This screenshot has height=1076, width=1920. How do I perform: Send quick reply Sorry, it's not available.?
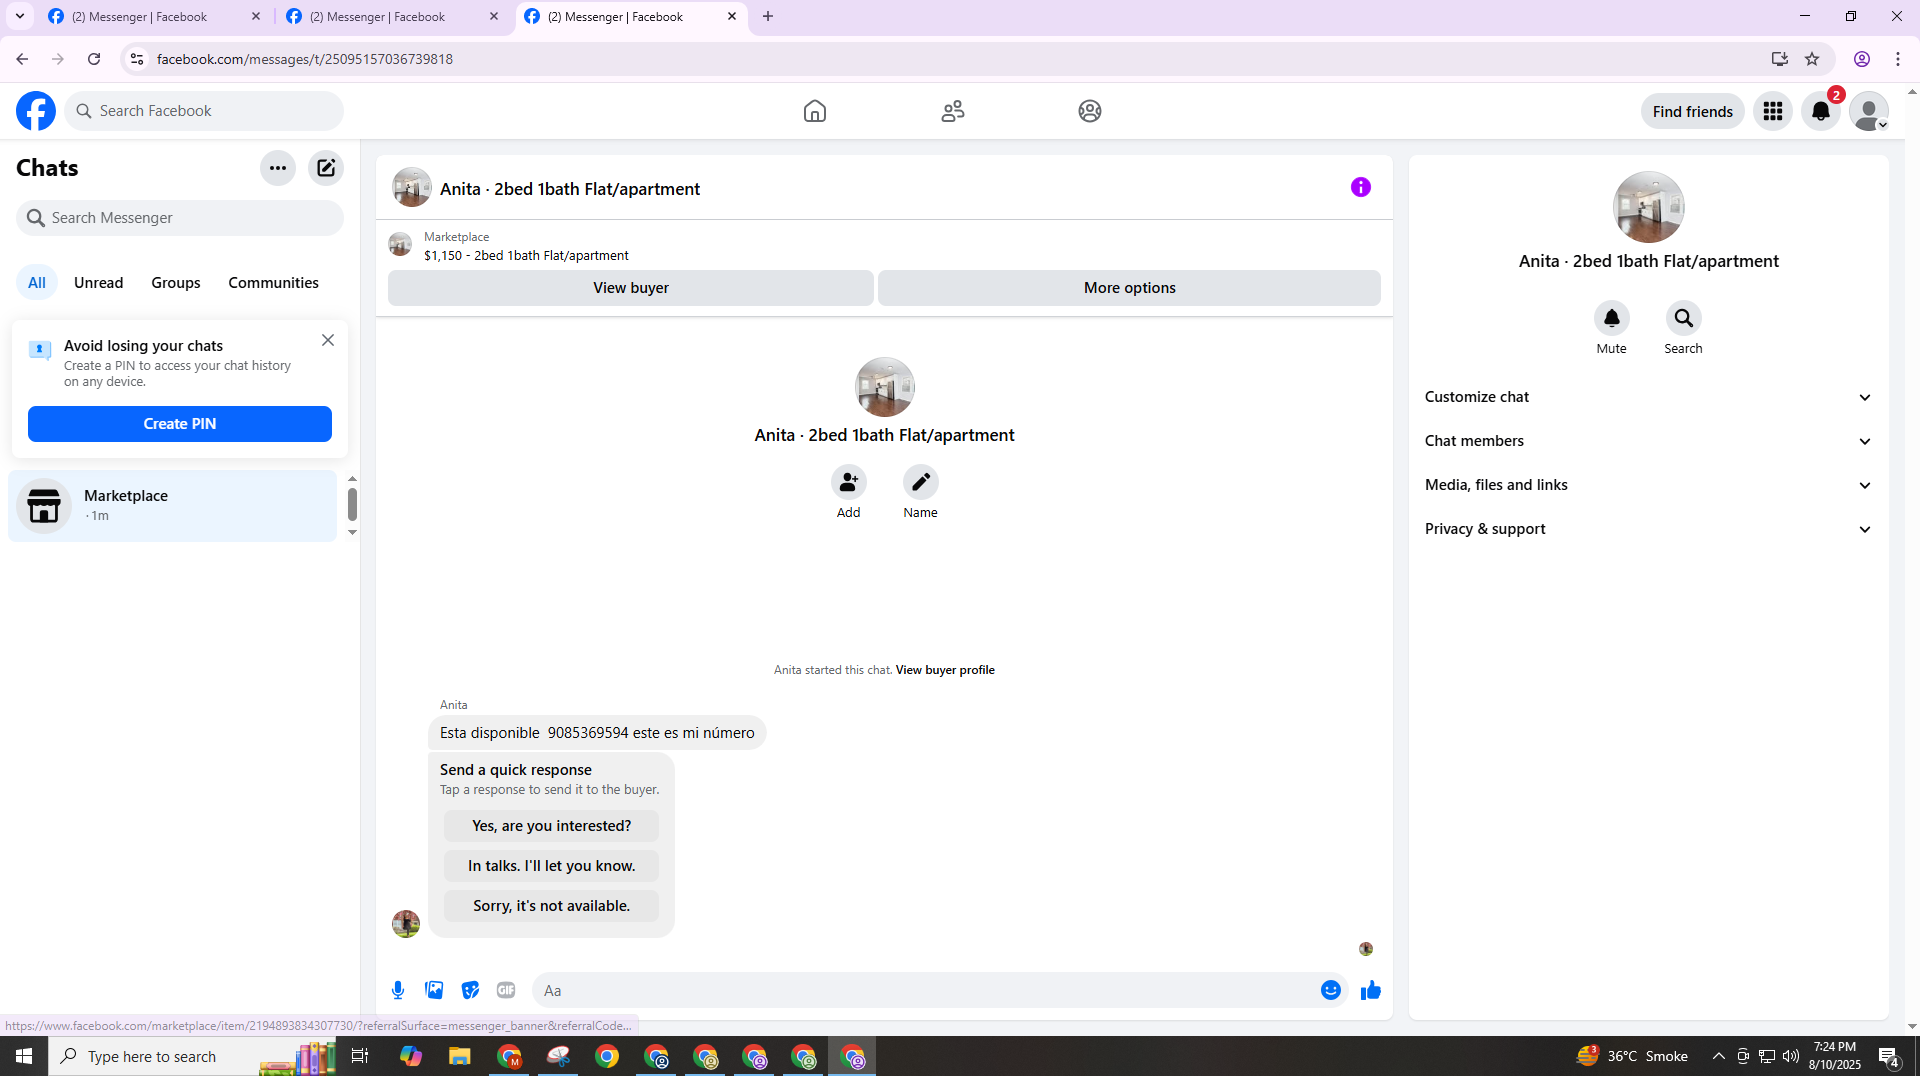coord(551,906)
